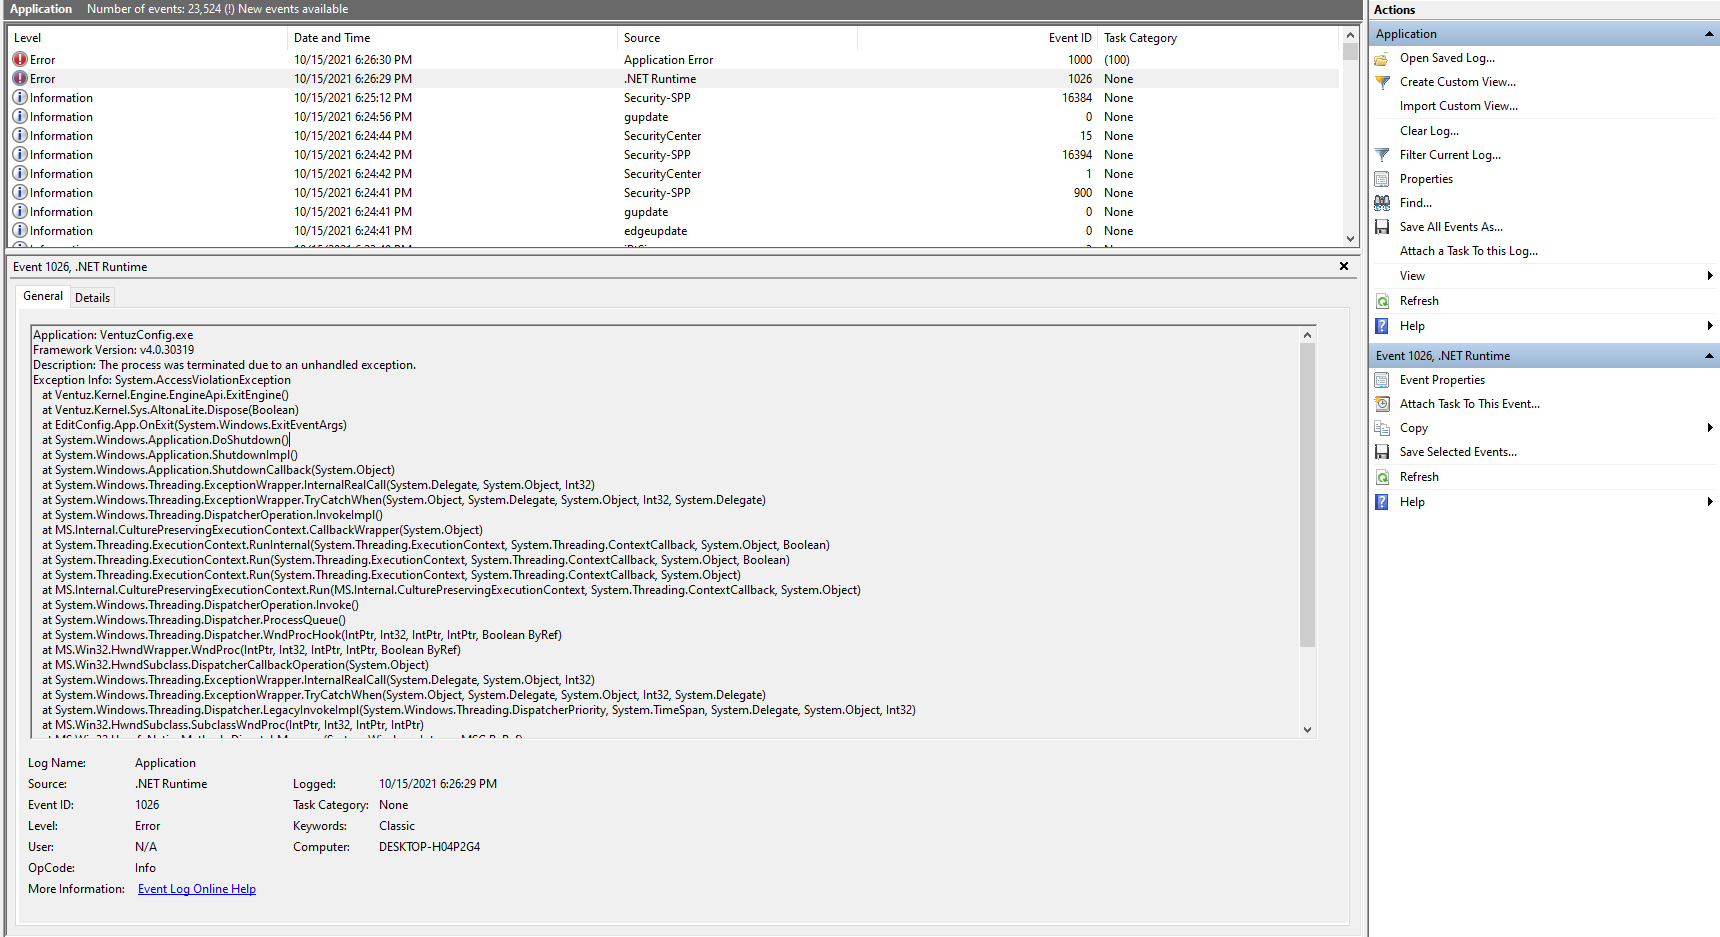Expand the View submenu arrow

pyautogui.click(x=1709, y=276)
